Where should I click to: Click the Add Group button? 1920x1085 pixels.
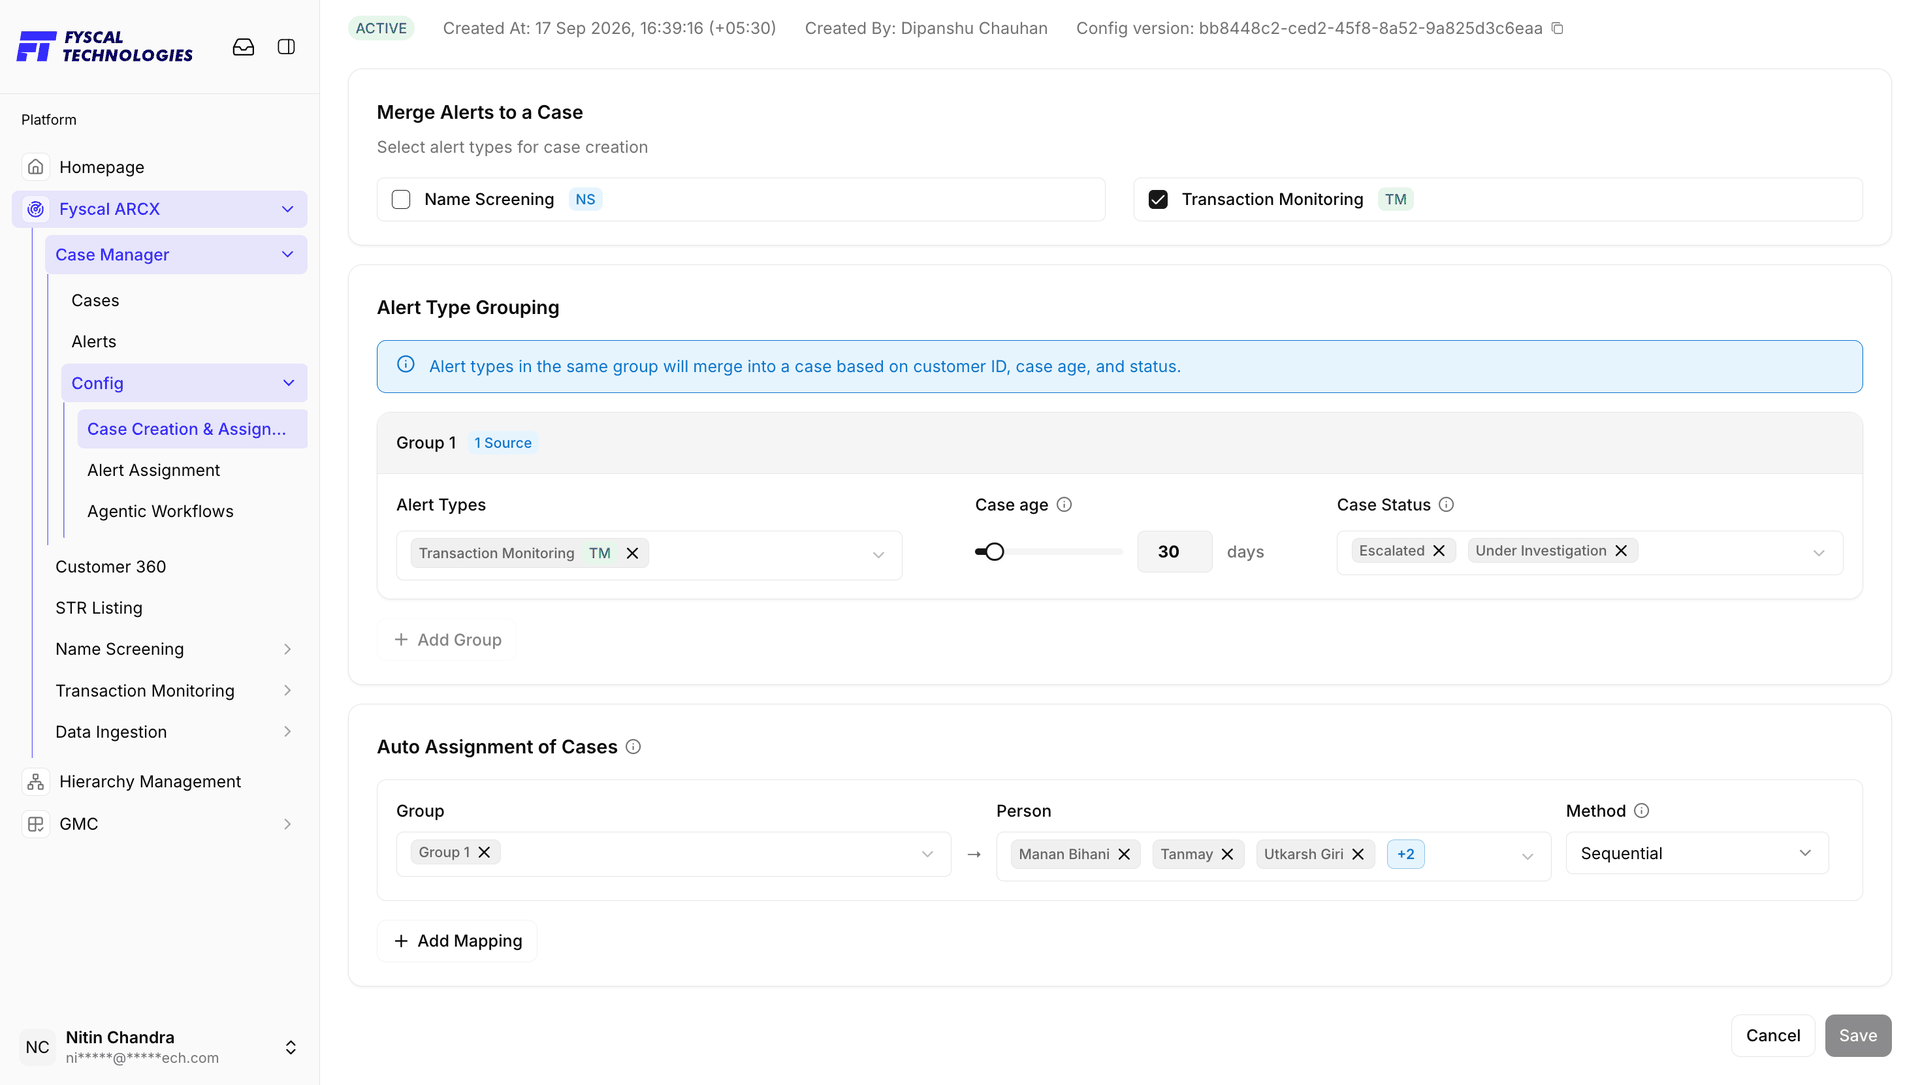[447, 640]
